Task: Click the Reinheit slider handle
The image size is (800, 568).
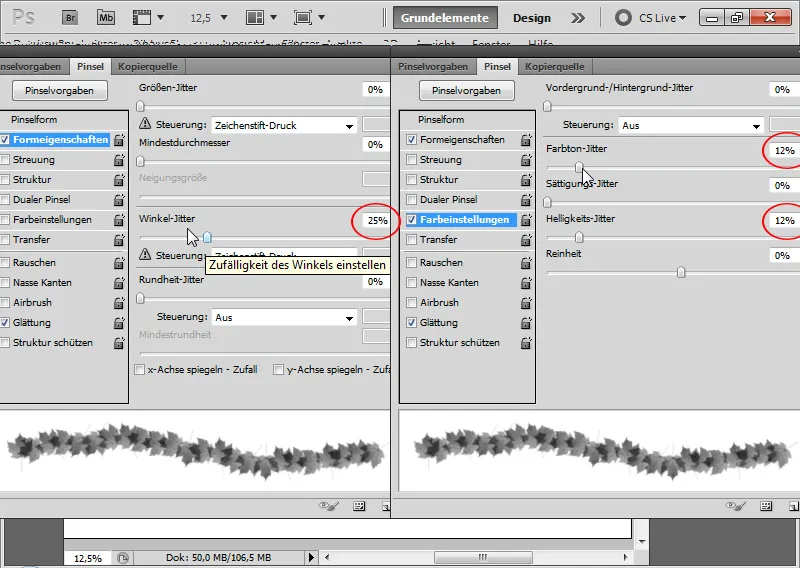Action: tap(681, 272)
